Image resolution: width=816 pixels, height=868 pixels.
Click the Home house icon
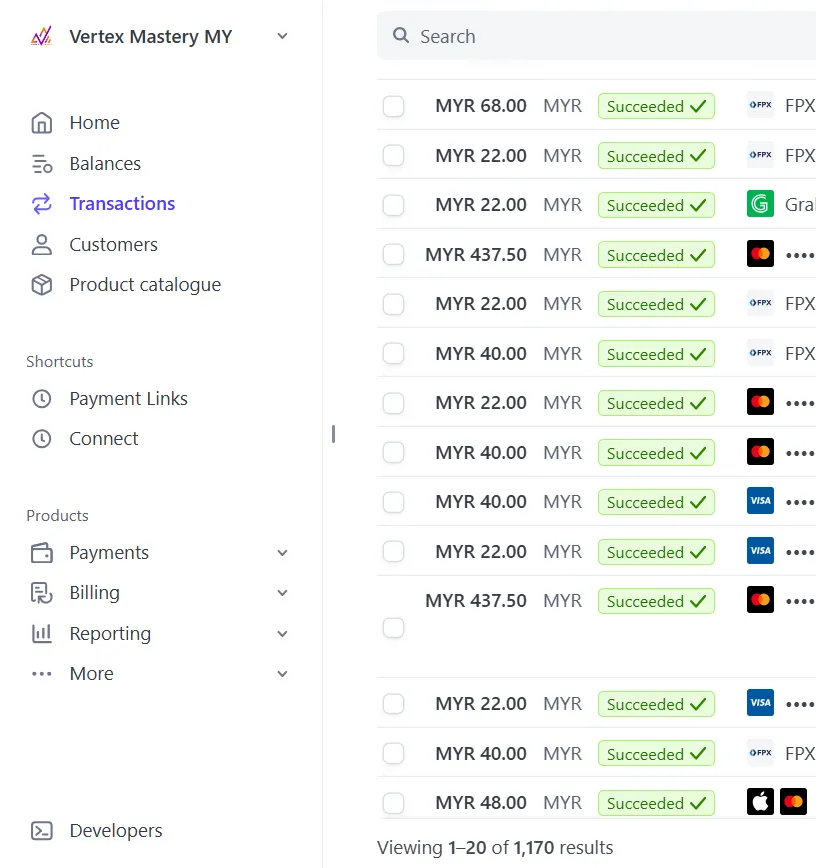(x=41, y=123)
